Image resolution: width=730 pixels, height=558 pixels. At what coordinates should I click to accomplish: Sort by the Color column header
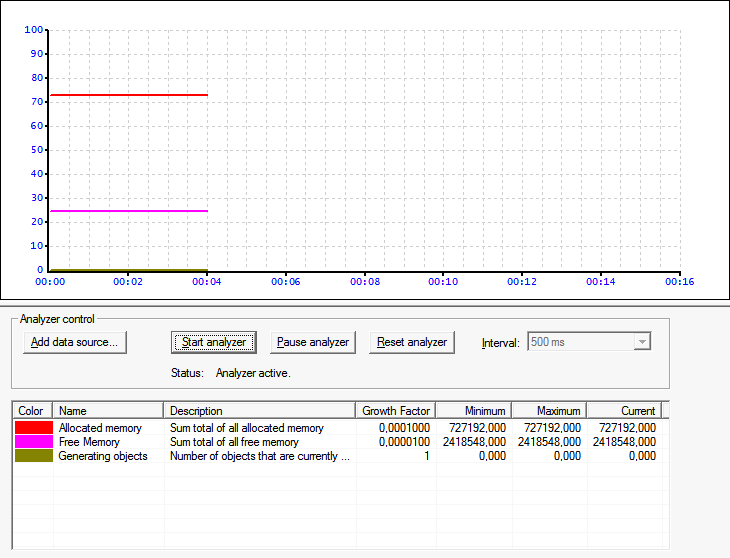[32, 411]
